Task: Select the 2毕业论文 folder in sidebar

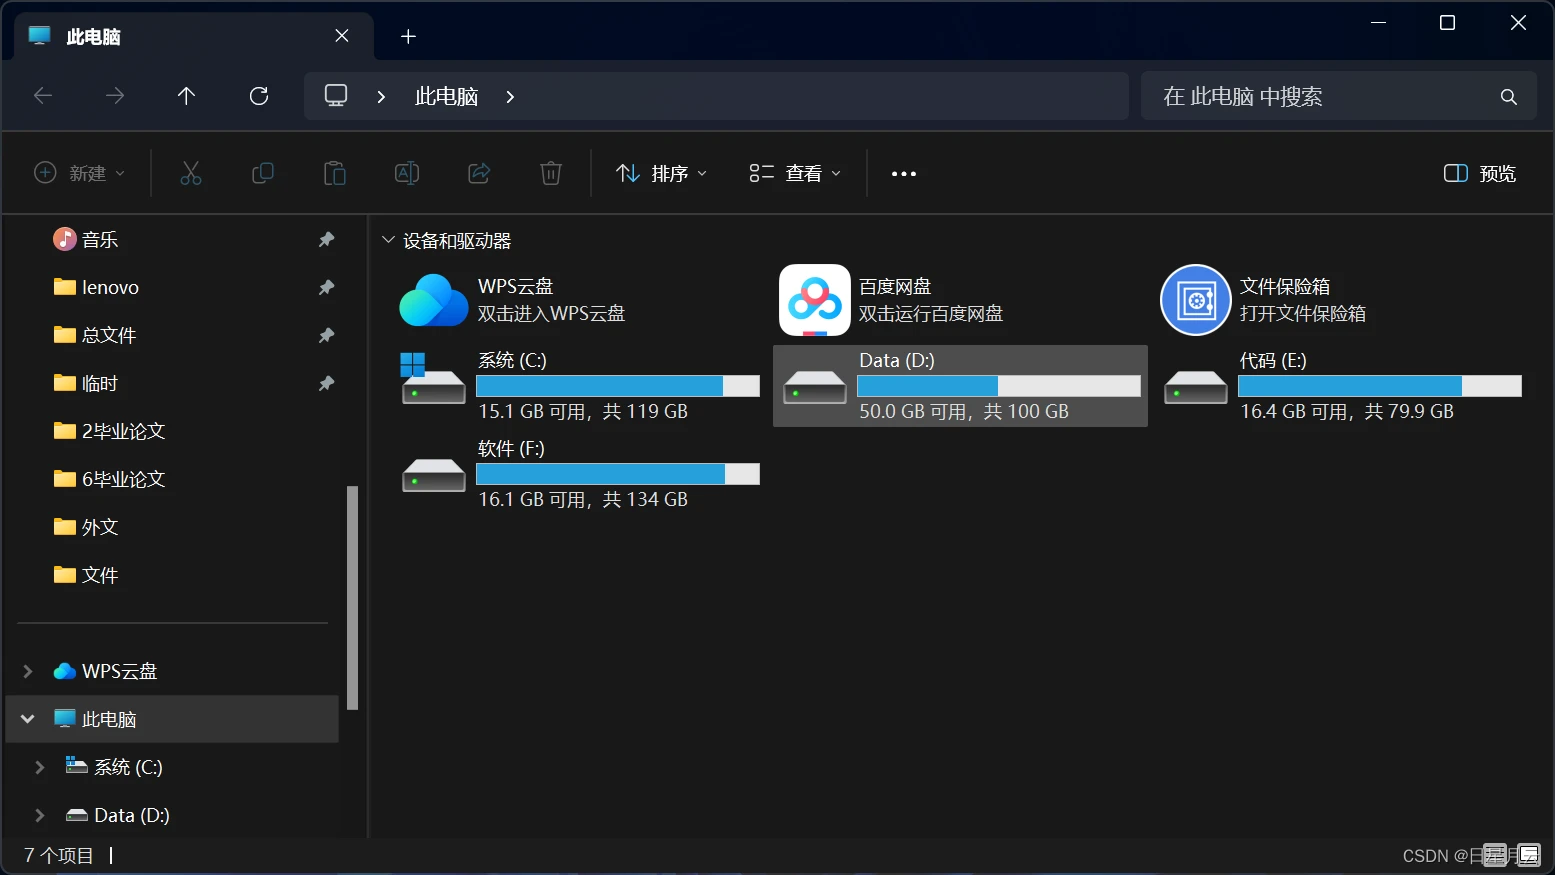Action: 109,431
